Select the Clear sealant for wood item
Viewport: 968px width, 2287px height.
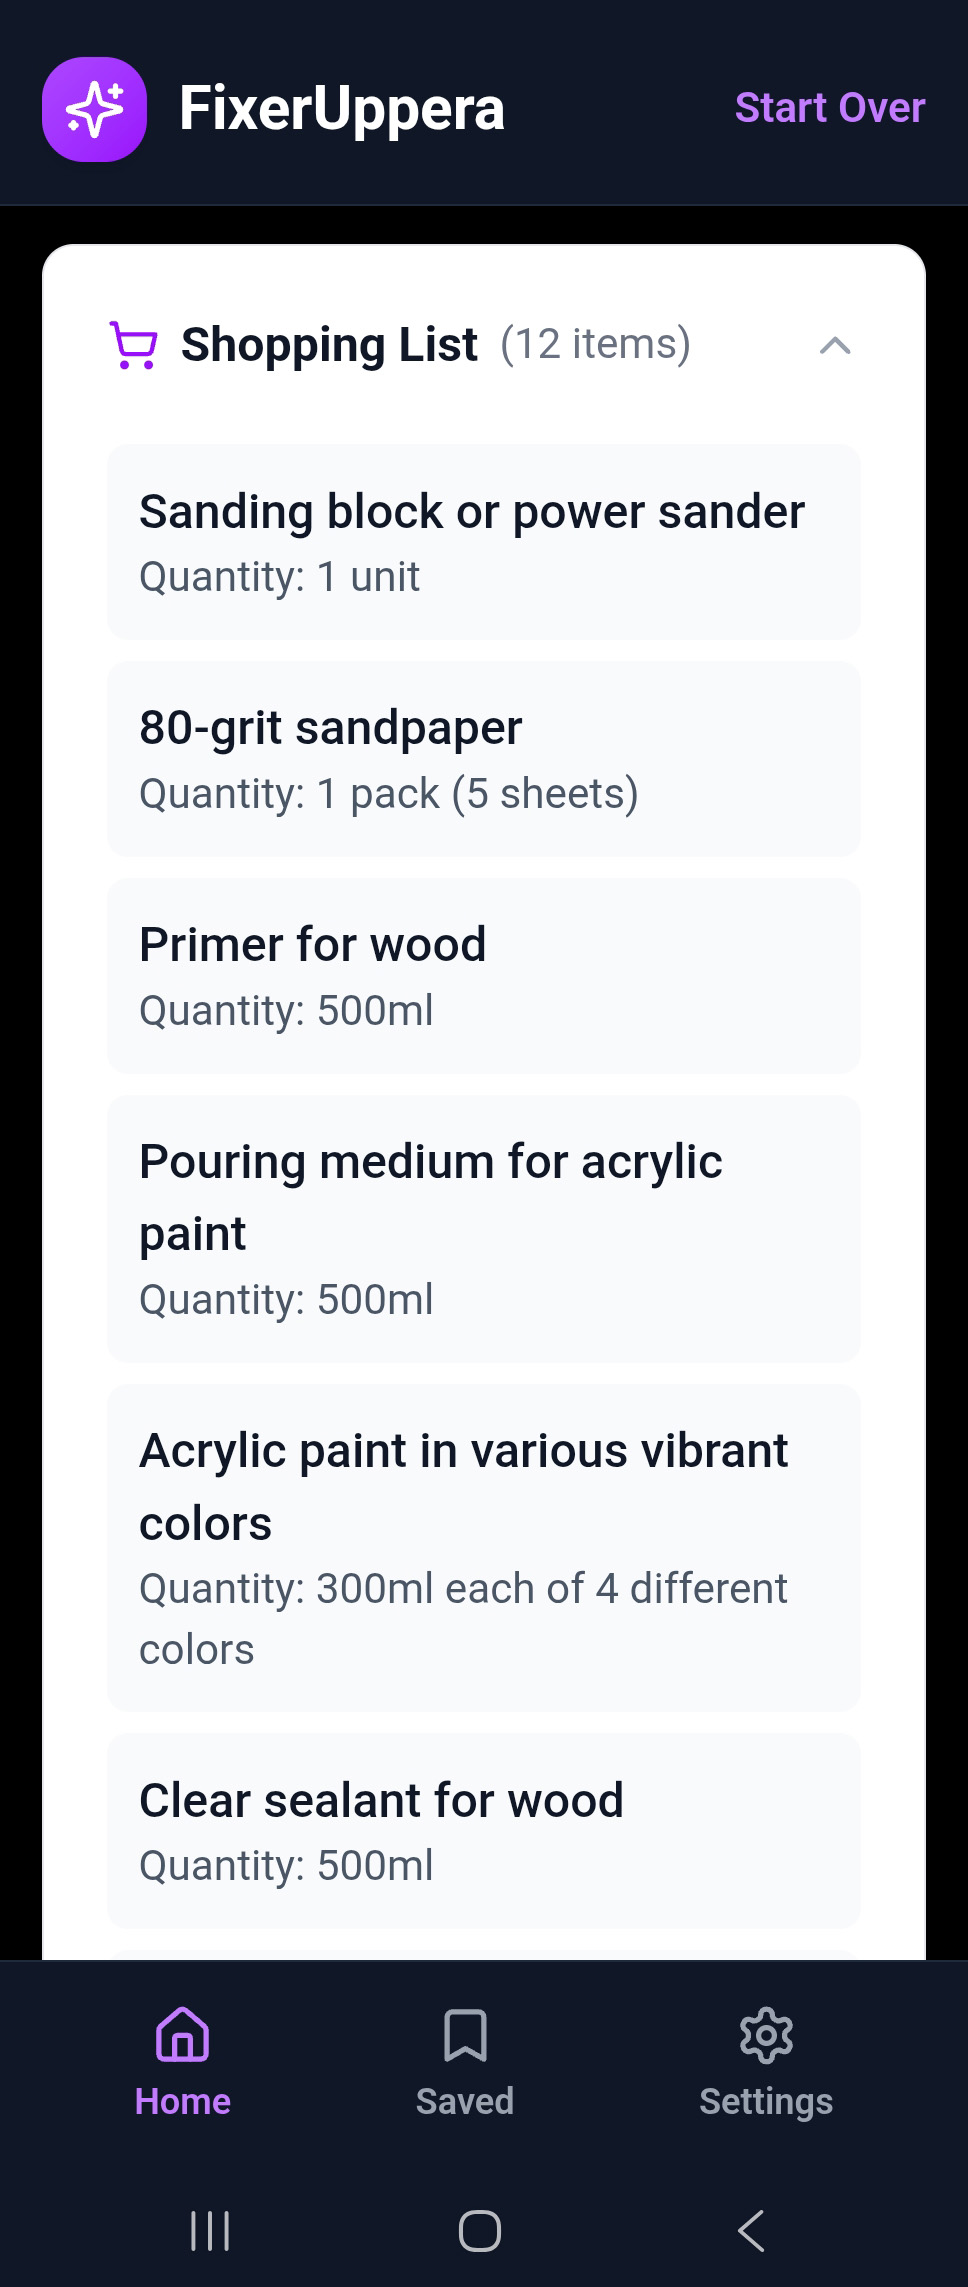(484, 1831)
